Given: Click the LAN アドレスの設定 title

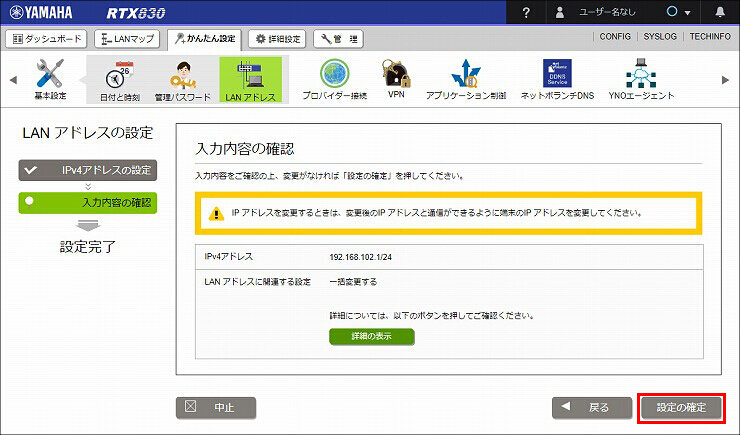Looking at the screenshot, I should point(88,133).
